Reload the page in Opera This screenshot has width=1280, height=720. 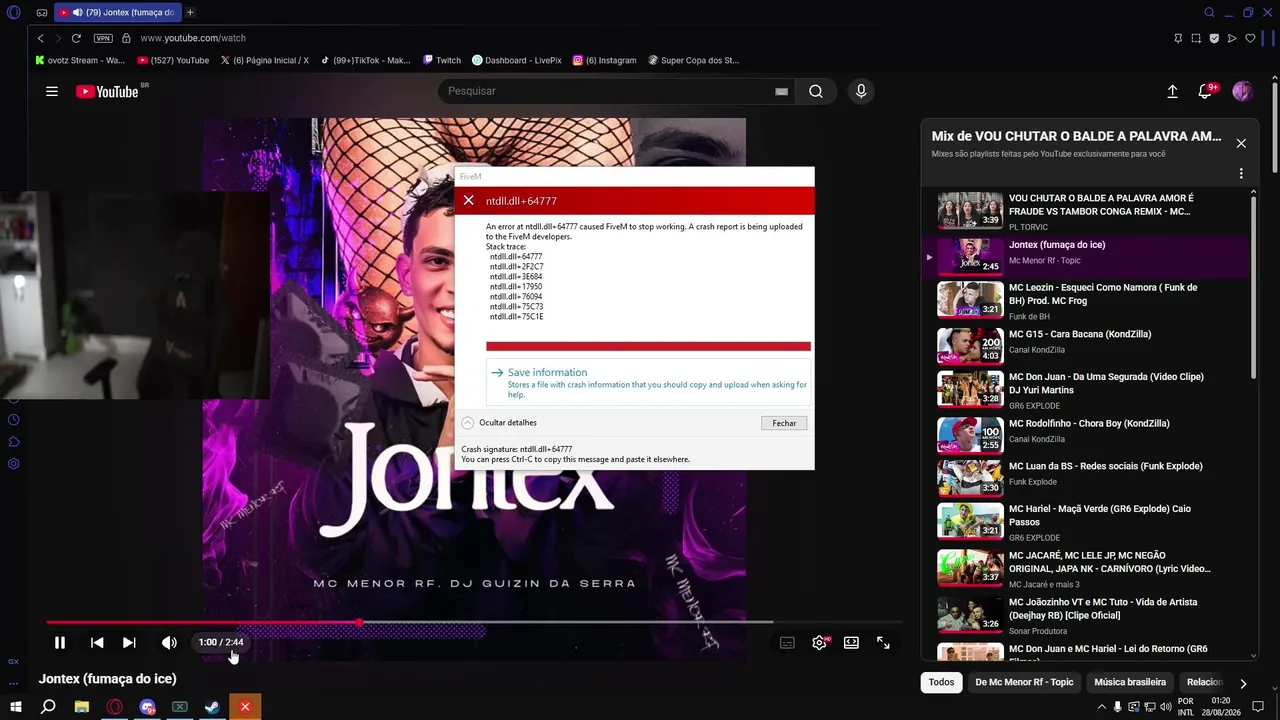pyautogui.click(x=76, y=38)
